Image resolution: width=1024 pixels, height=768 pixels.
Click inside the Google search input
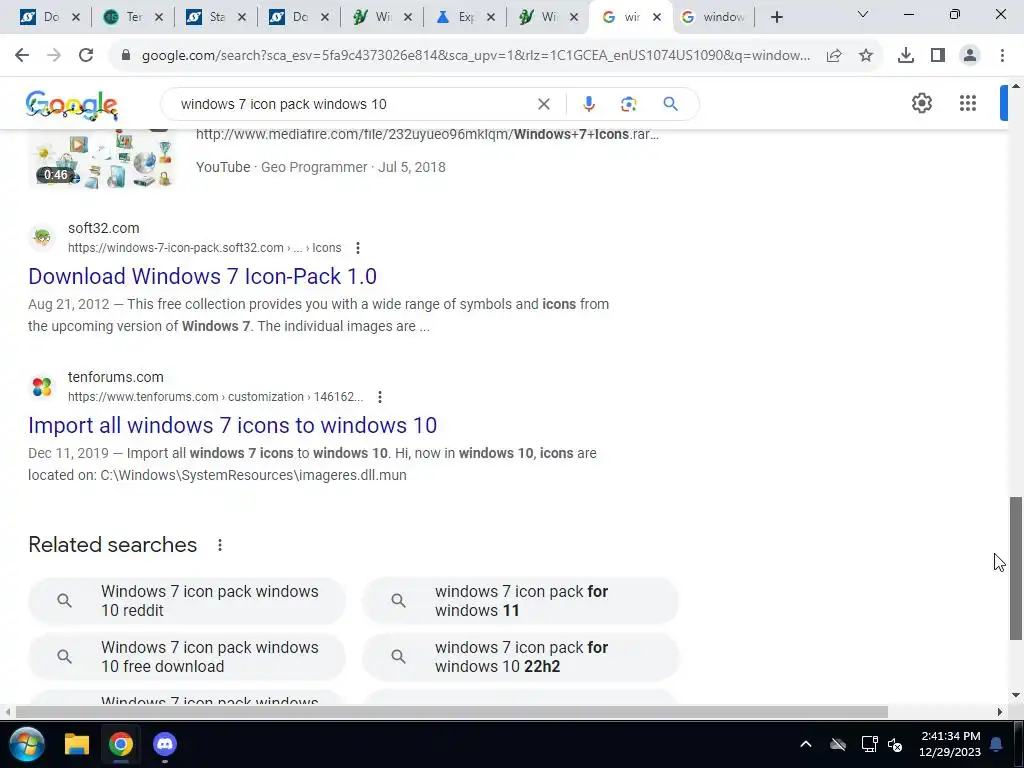coord(353,104)
